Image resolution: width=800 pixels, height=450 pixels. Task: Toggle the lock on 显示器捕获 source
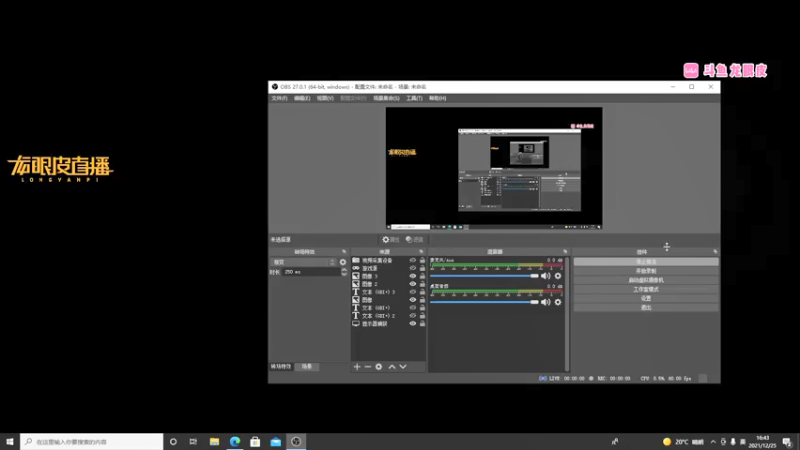point(422,323)
